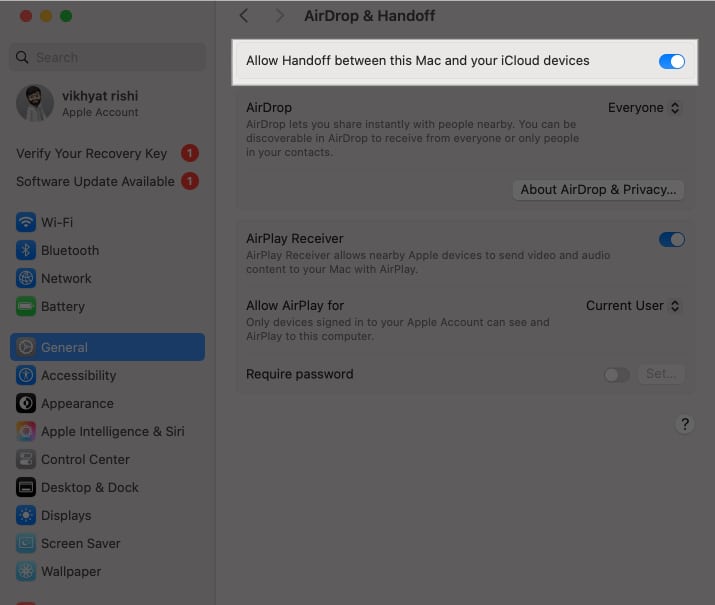Open the Bluetooth icon in sidebar
Viewport: 715px width, 605px height.
(x=26, y=250)
